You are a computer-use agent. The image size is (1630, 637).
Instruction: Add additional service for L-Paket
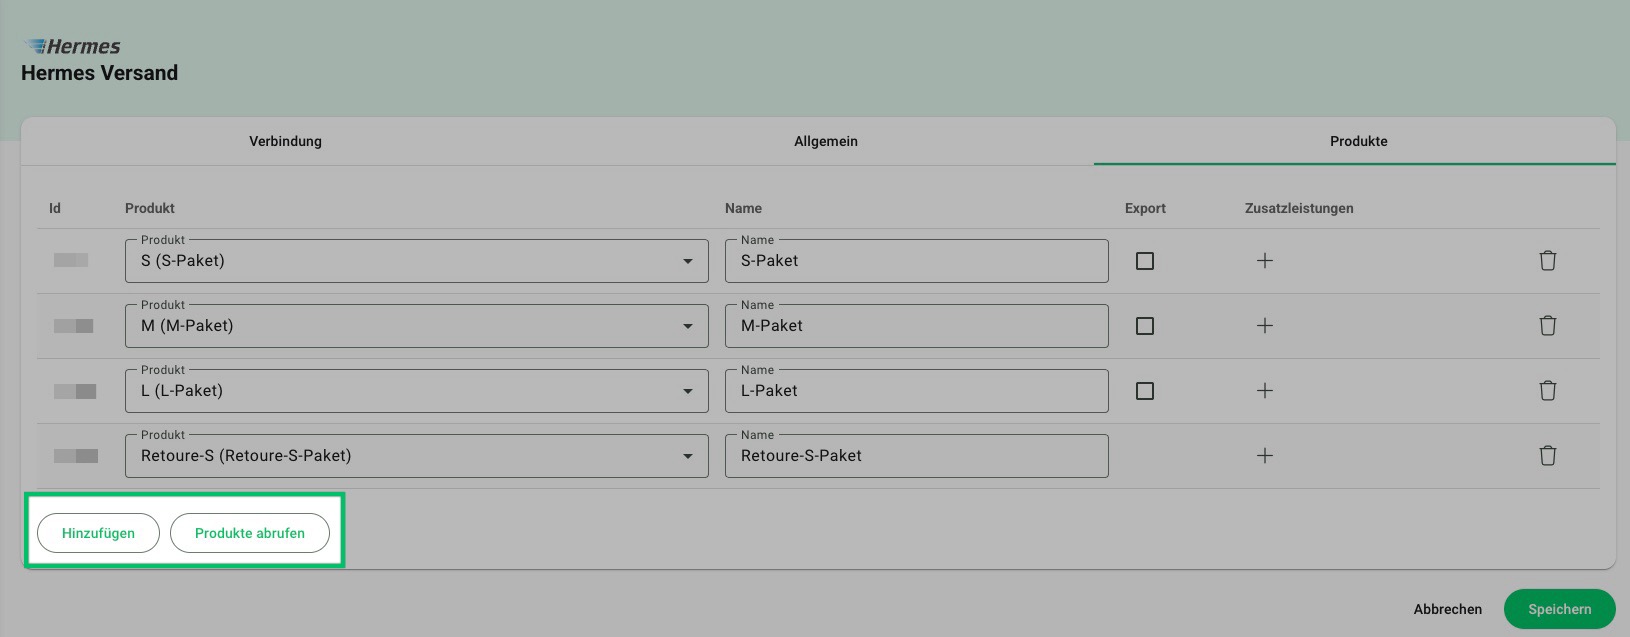click(x=1264, y=391)
